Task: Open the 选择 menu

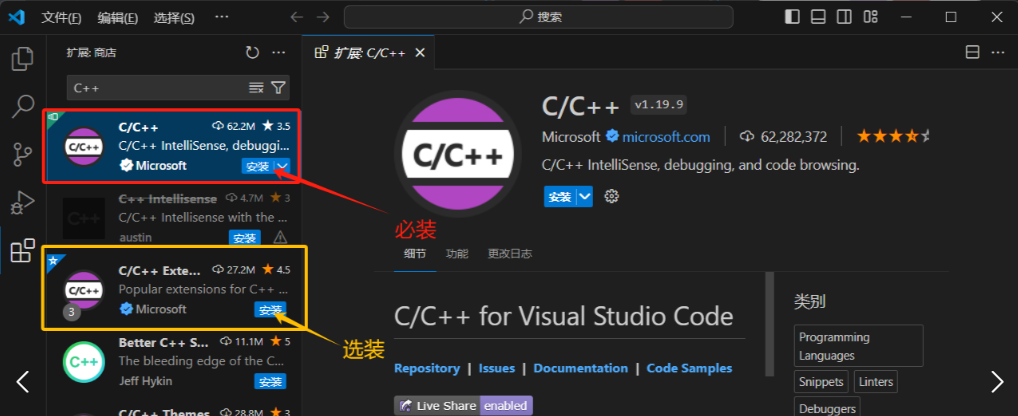Action: pos(174,18)
